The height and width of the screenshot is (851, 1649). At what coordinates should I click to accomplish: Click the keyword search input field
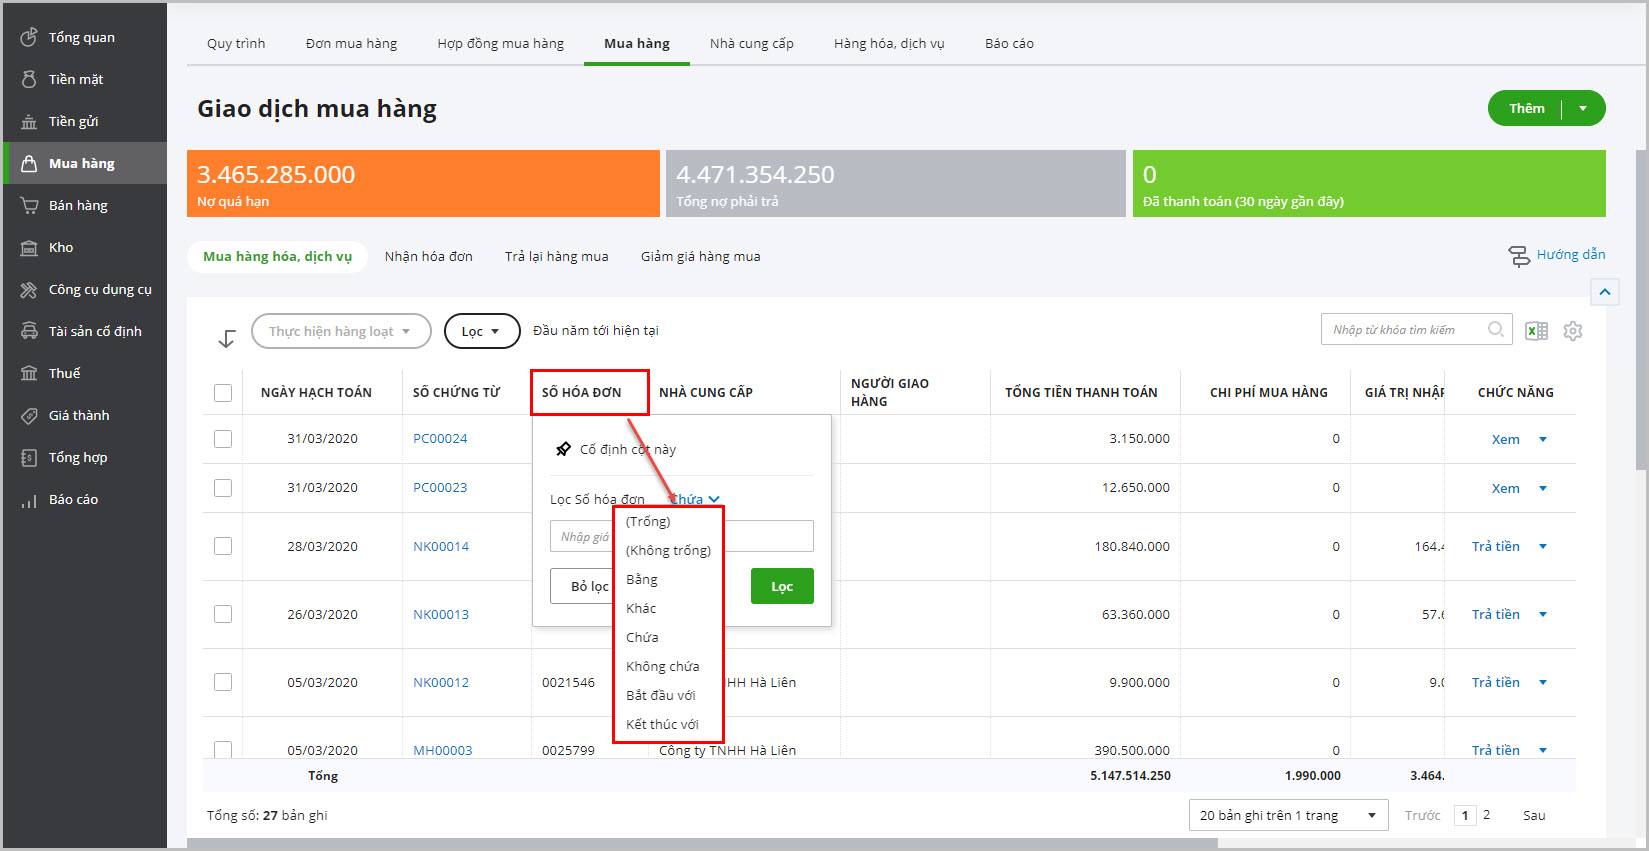pyautogui.click(x=1405, y=330)
